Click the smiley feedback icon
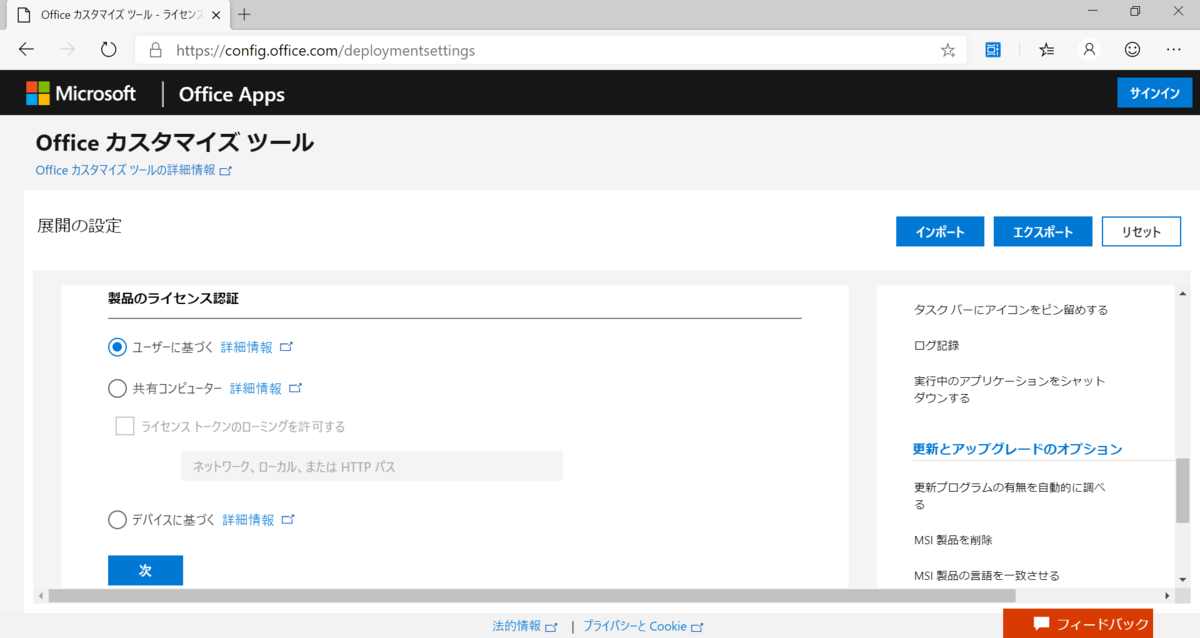This screenshot has width=1200, height=638. [x=1132, y=49]
